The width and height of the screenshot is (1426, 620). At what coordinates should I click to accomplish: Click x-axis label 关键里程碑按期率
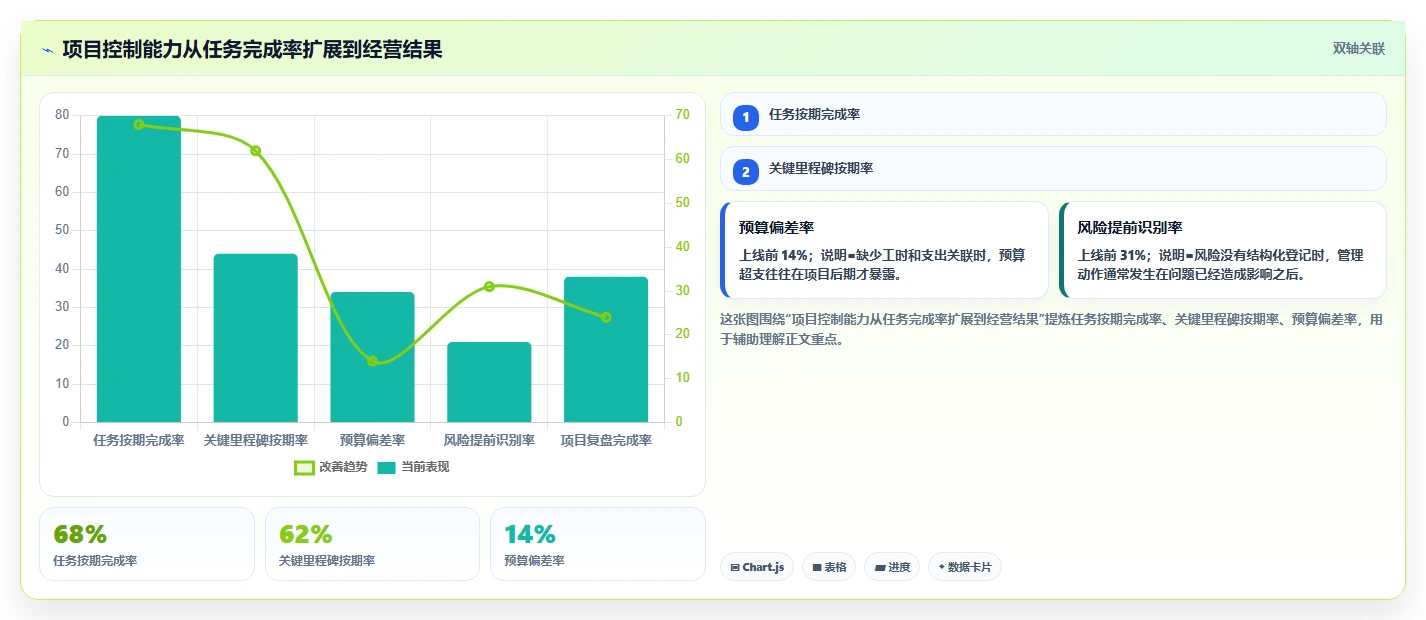coord(256,440)
